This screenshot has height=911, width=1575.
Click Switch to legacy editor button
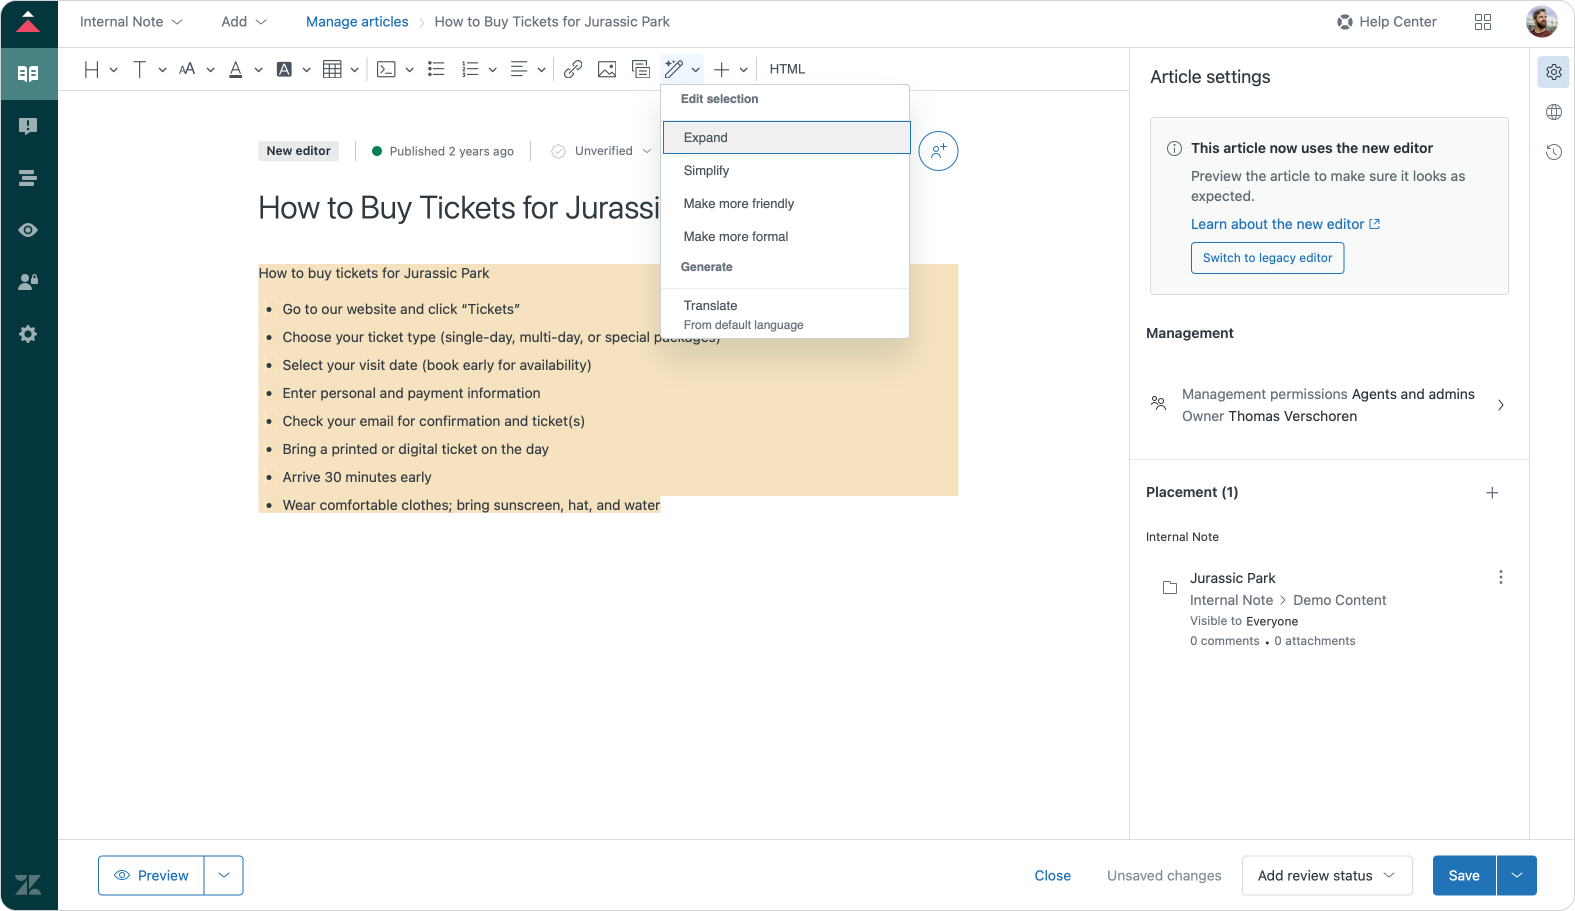pyautogui.click(x=1267, y=258)
